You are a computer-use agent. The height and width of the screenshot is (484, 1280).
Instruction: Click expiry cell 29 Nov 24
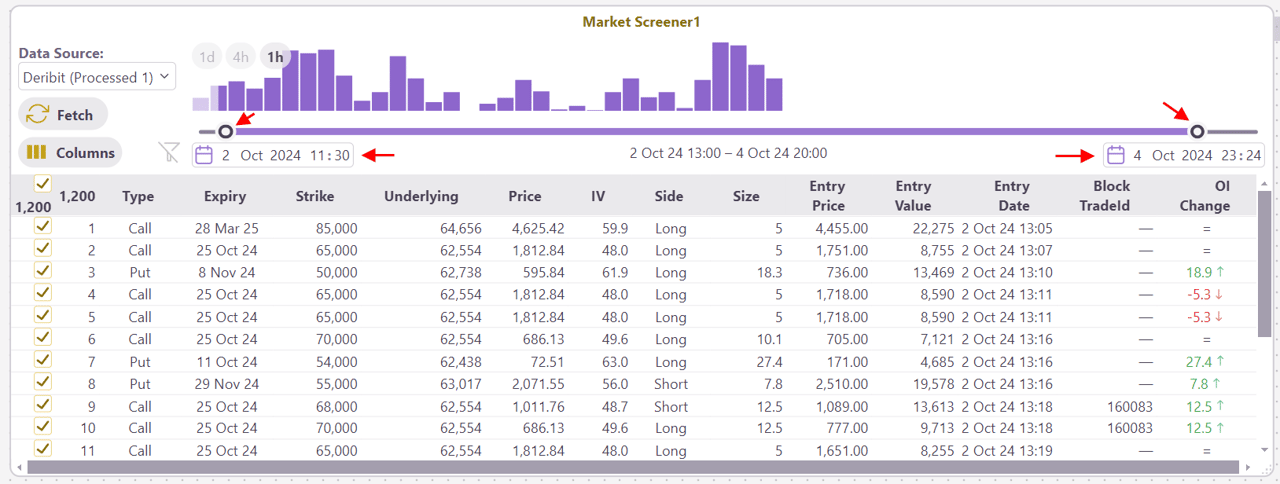(227, 383)
